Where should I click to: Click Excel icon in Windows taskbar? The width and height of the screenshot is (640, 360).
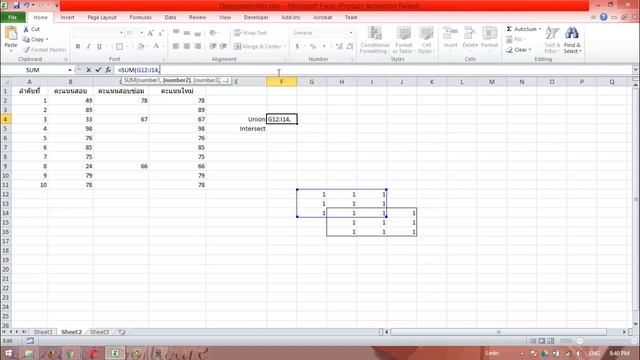click(115, 353)
